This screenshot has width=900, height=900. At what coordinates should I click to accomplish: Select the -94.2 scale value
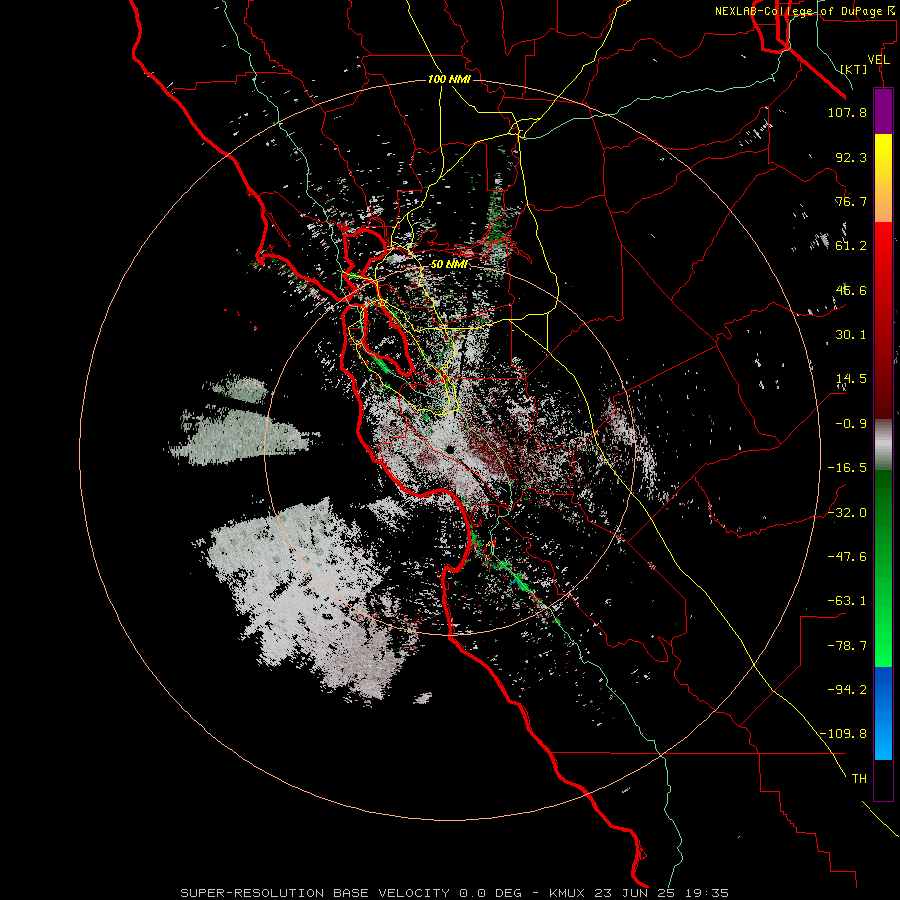847,690
